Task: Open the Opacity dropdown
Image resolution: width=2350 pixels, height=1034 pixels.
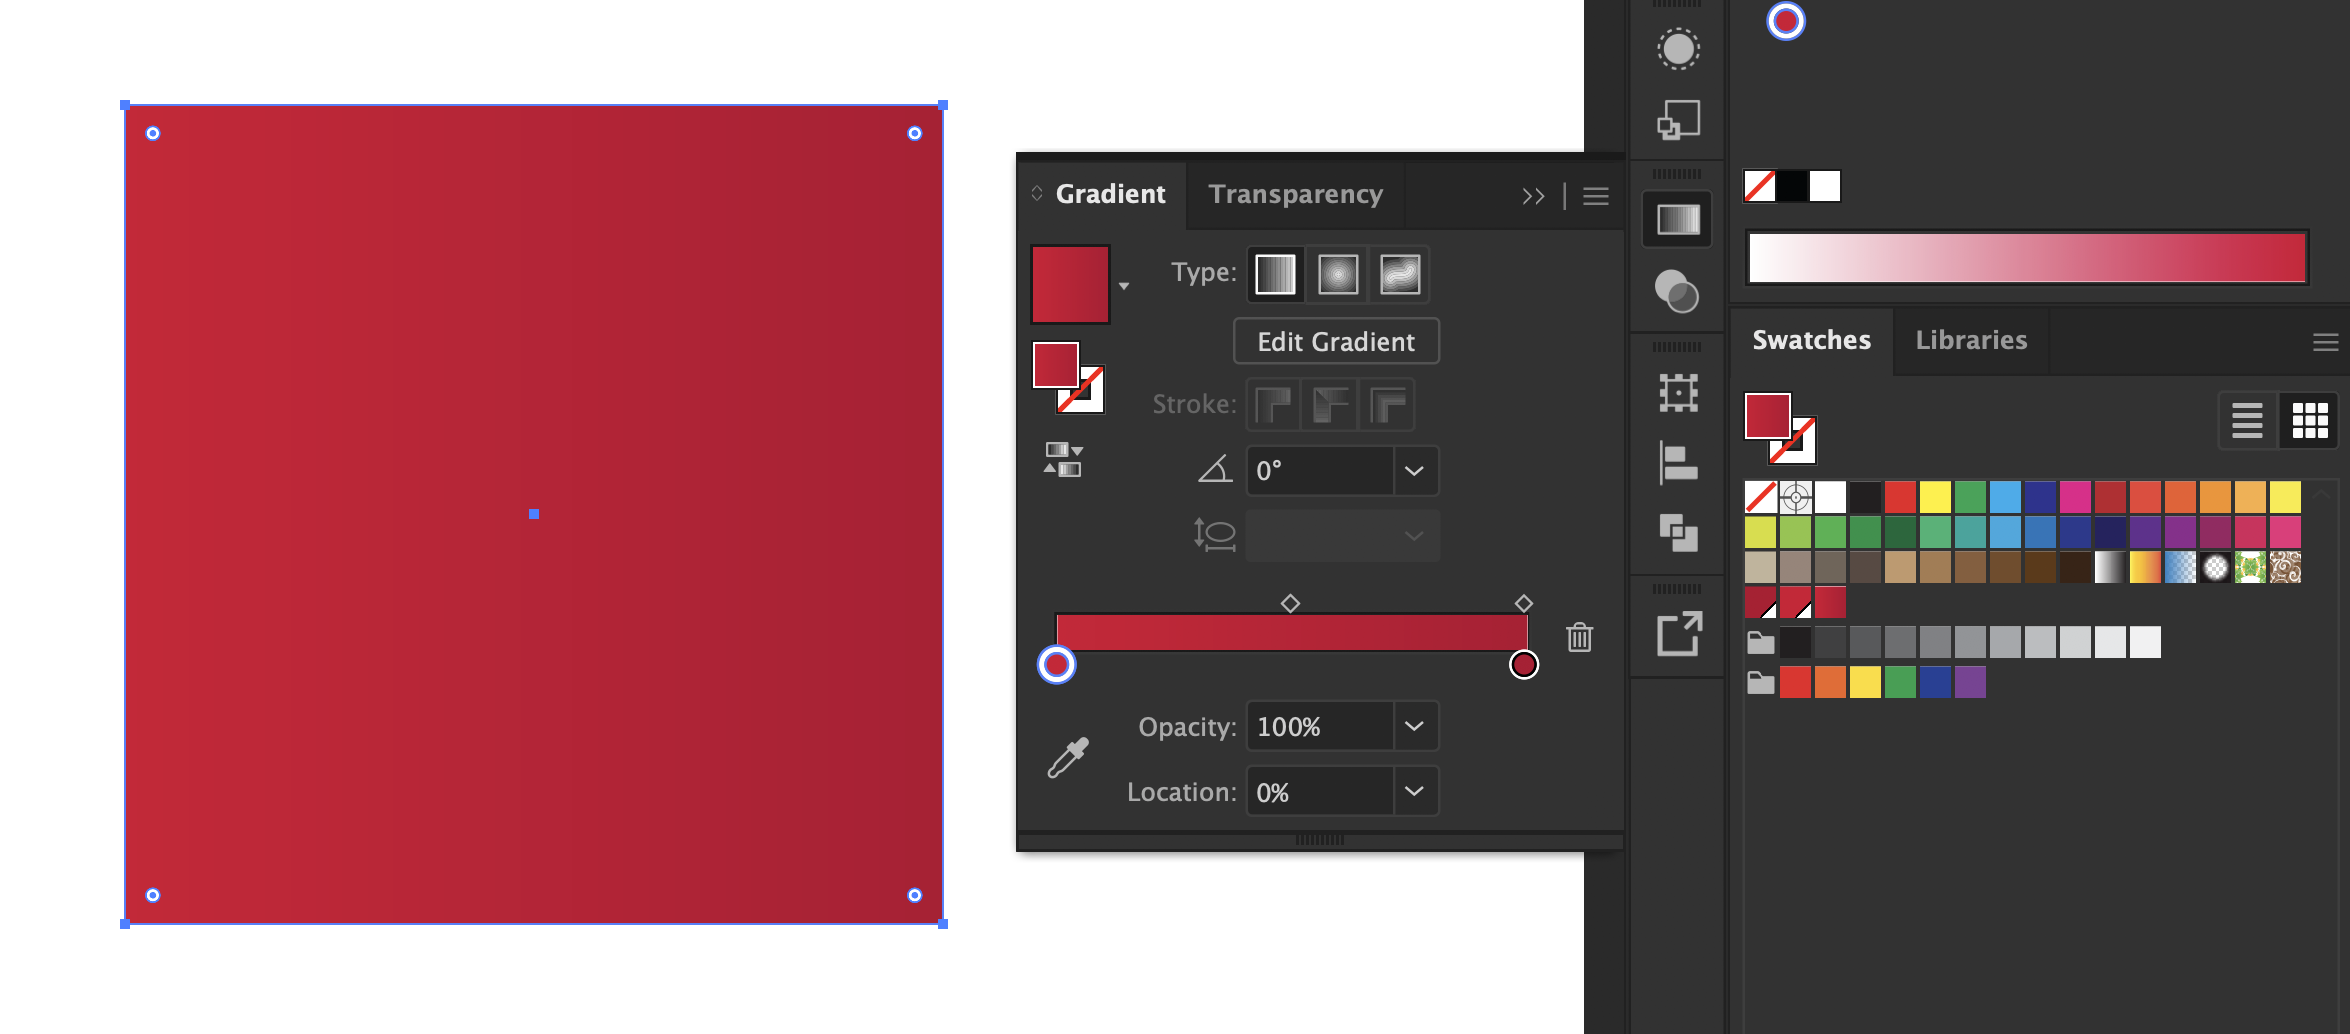Action: 1413,726
